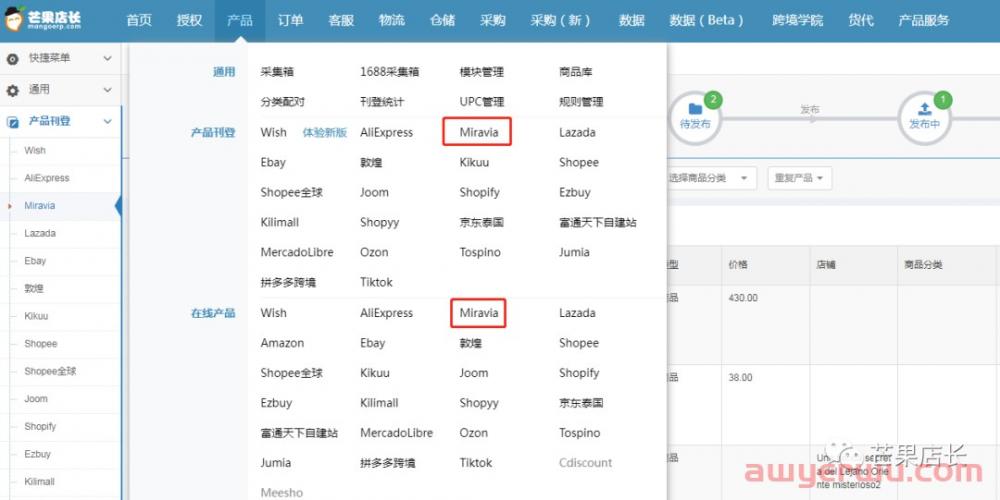This screenshot has width=1000, height=500.
Task: Choose Jumia under dropdown 产品刊登 section
Action: tap(574, 253)
